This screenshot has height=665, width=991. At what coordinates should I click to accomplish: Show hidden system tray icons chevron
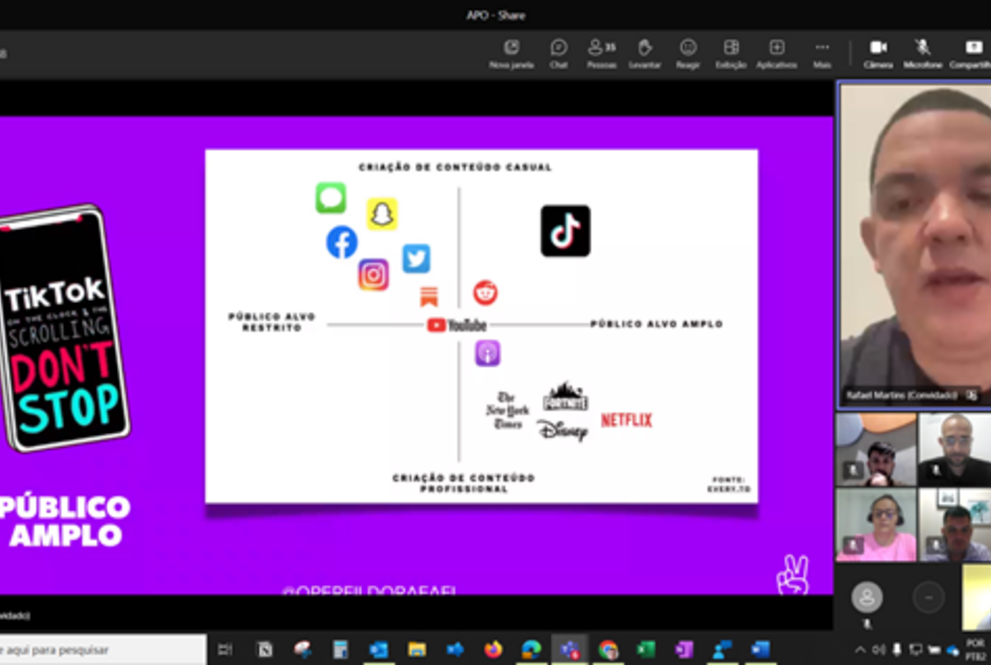tap(860, 650)
